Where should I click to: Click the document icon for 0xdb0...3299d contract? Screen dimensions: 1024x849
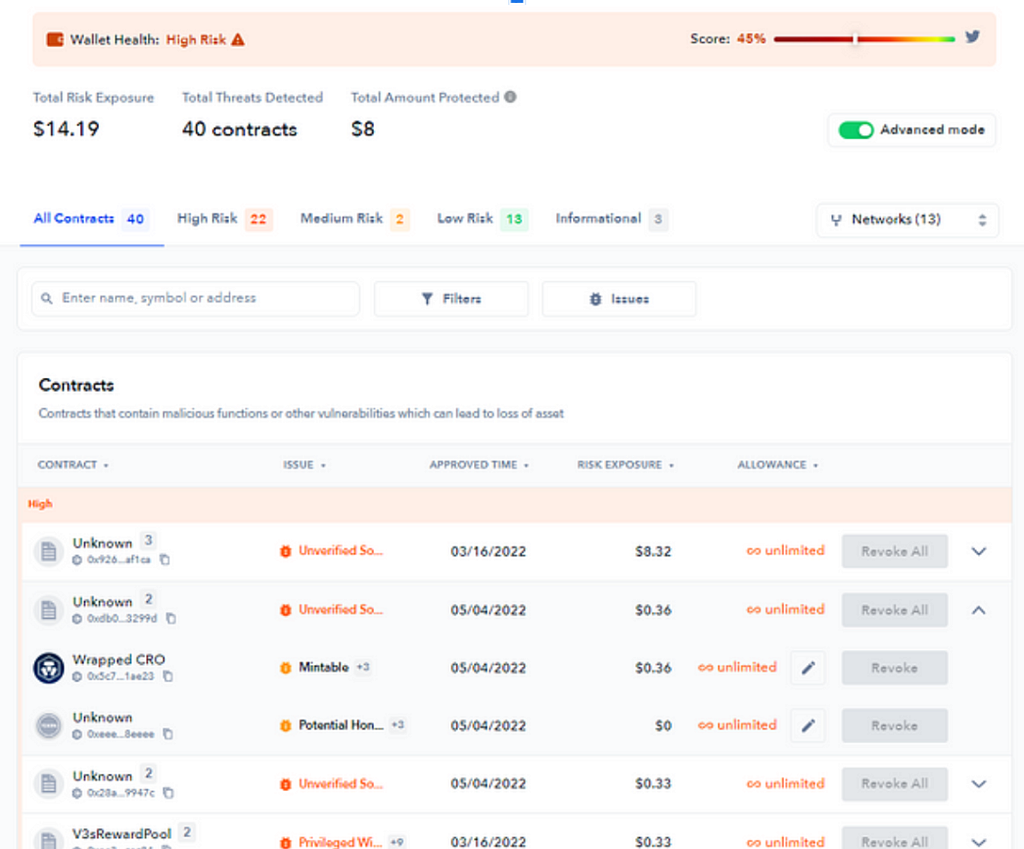click(48, 610)
